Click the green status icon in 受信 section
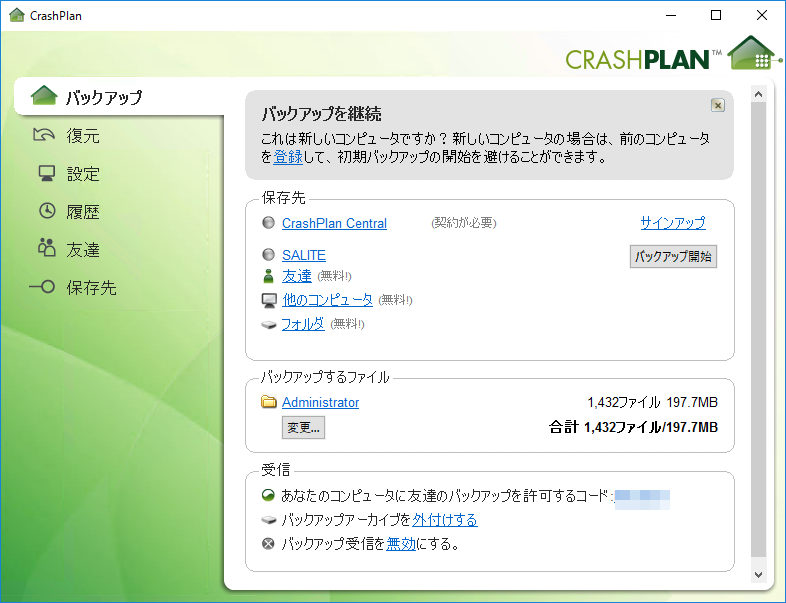This screenshot has width=786, height=603. click(269, 495)
